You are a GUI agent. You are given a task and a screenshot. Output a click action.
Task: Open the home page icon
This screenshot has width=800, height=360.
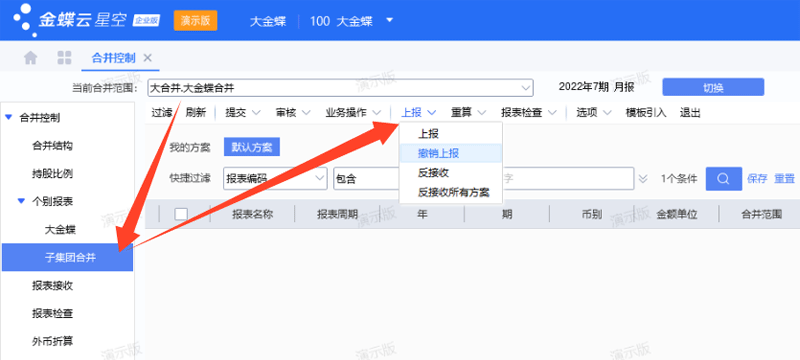(31, 58)
